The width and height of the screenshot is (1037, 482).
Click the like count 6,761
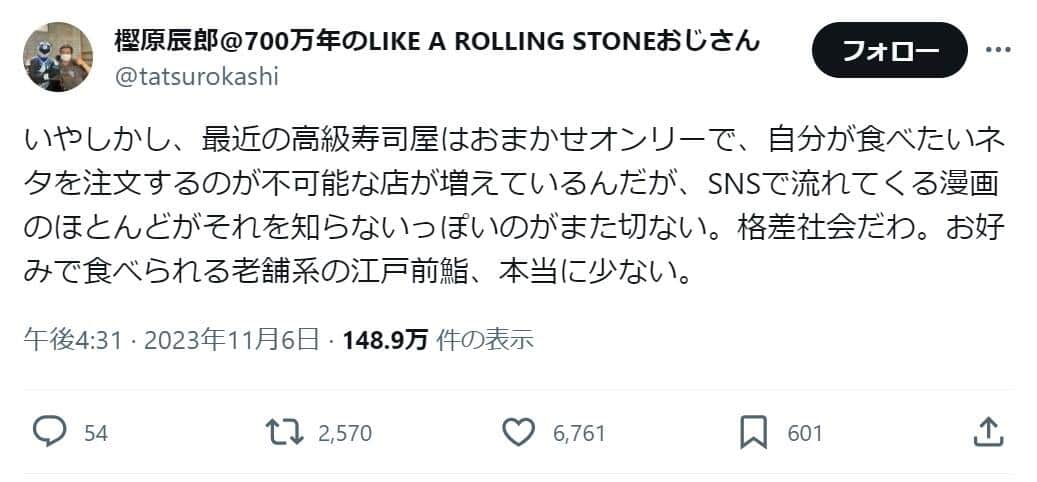click(x=579, y=433)
